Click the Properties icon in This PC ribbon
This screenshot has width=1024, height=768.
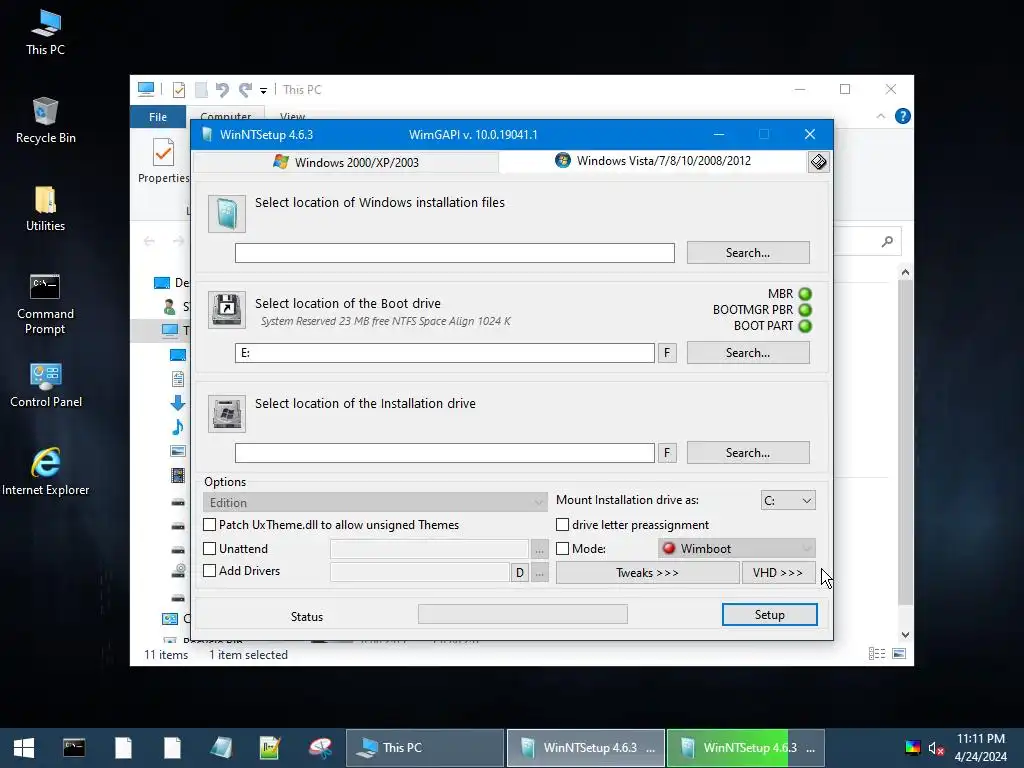163,161
